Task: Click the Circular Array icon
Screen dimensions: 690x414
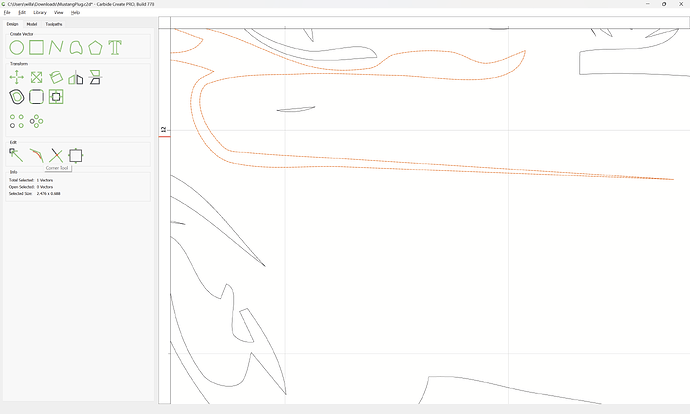Action: (x=36, y=121)
